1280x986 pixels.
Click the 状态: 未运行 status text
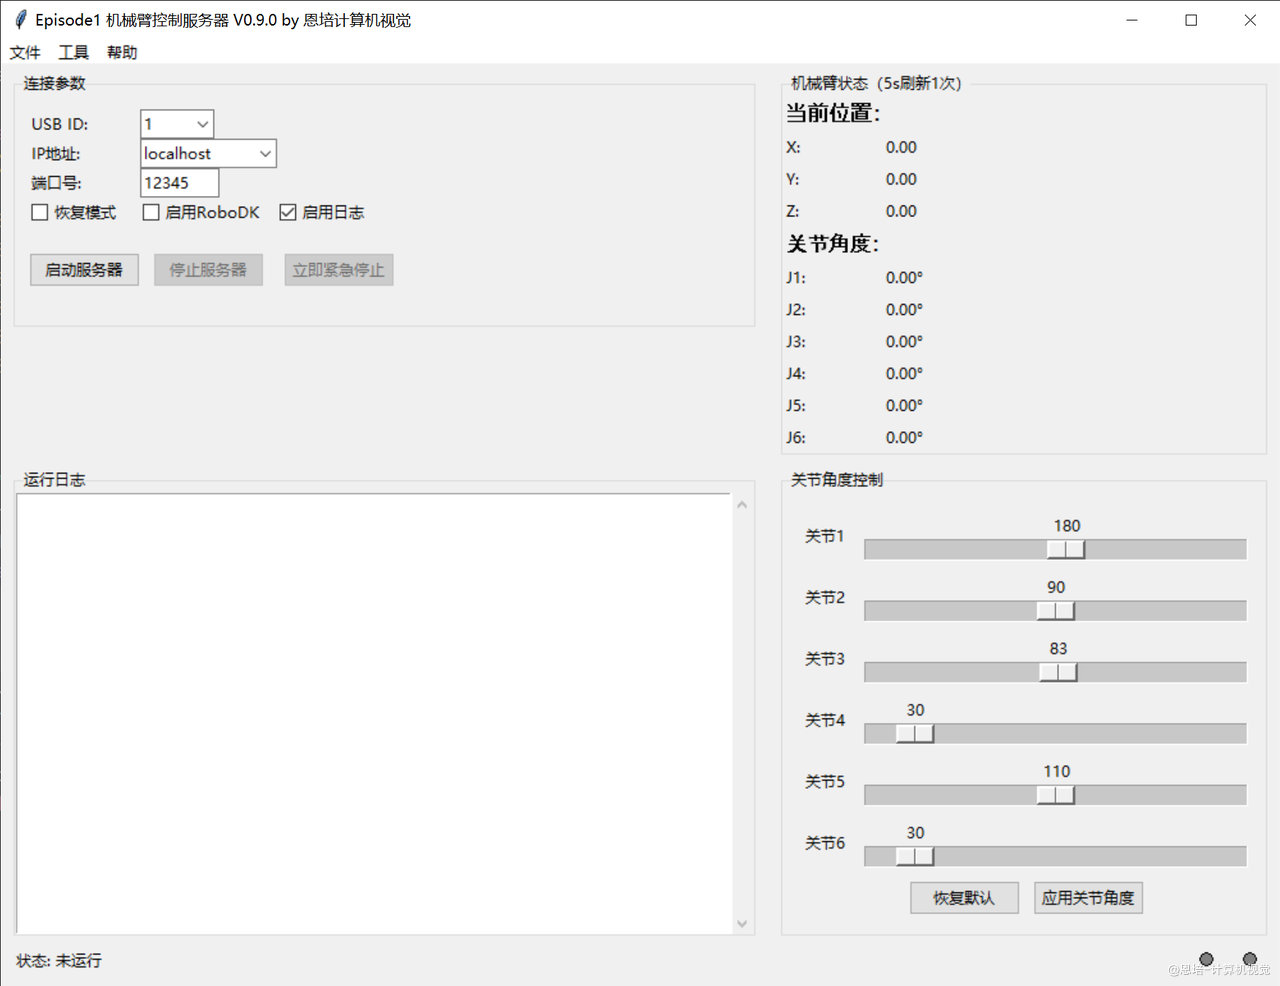point(59,961)
